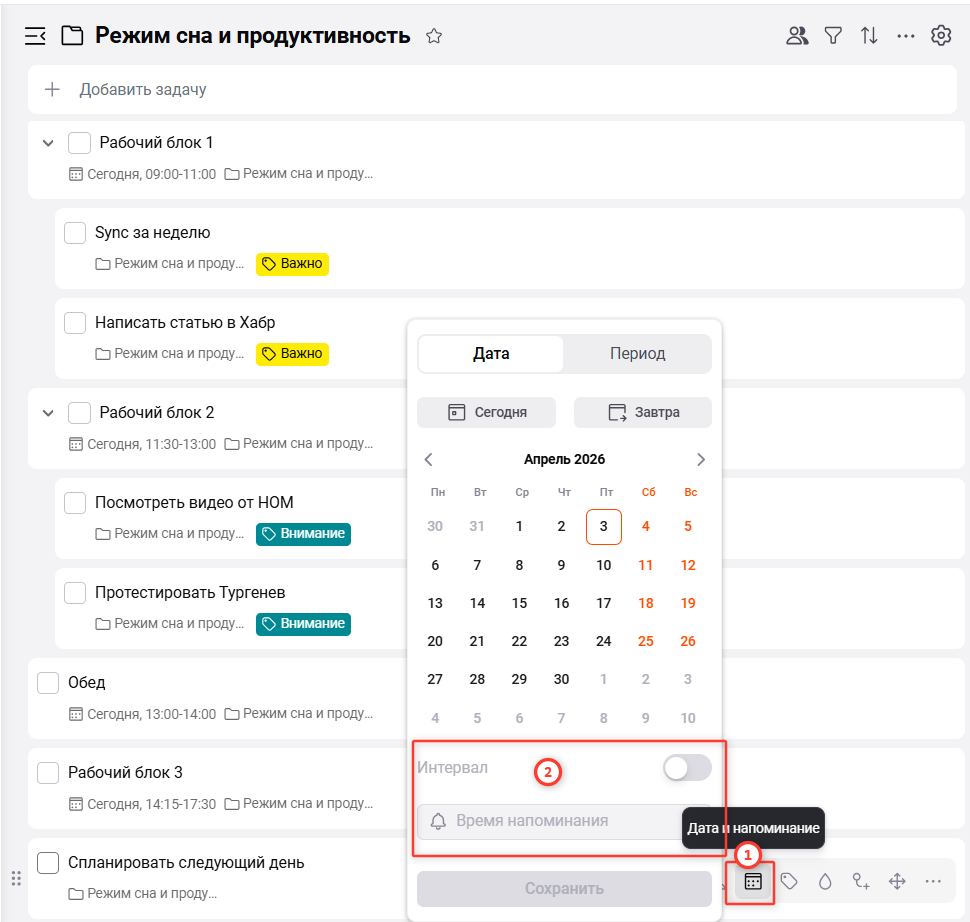Open more options in the task toolbar
970x922 pixels.
tap(933, 881)
